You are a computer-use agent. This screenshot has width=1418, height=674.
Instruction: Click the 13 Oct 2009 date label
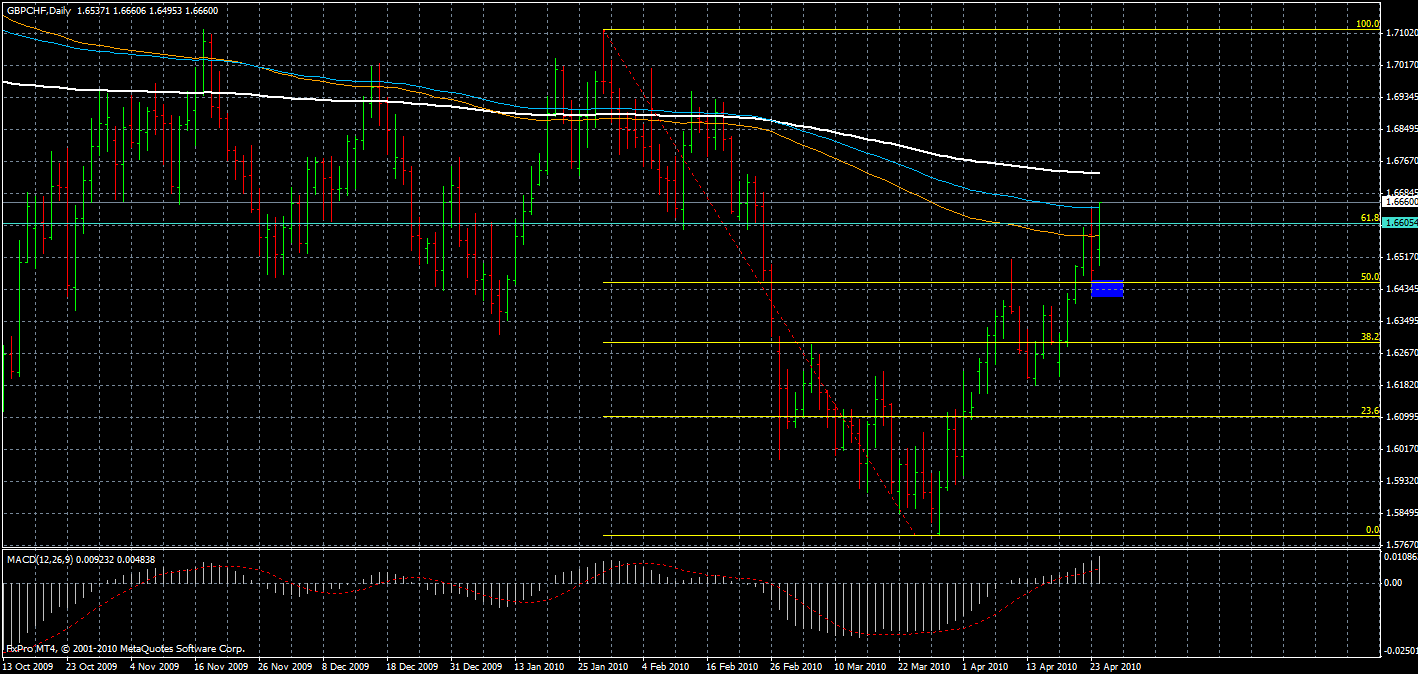(30, 666)
